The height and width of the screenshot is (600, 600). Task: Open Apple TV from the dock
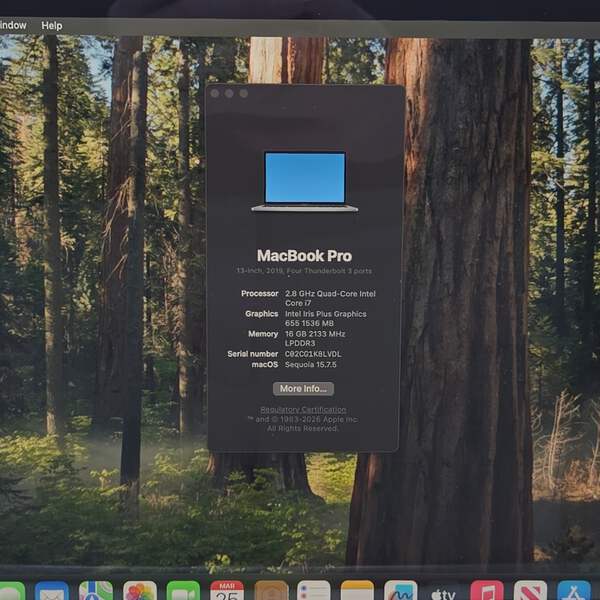pyautogui.click(x=444, y=592)
